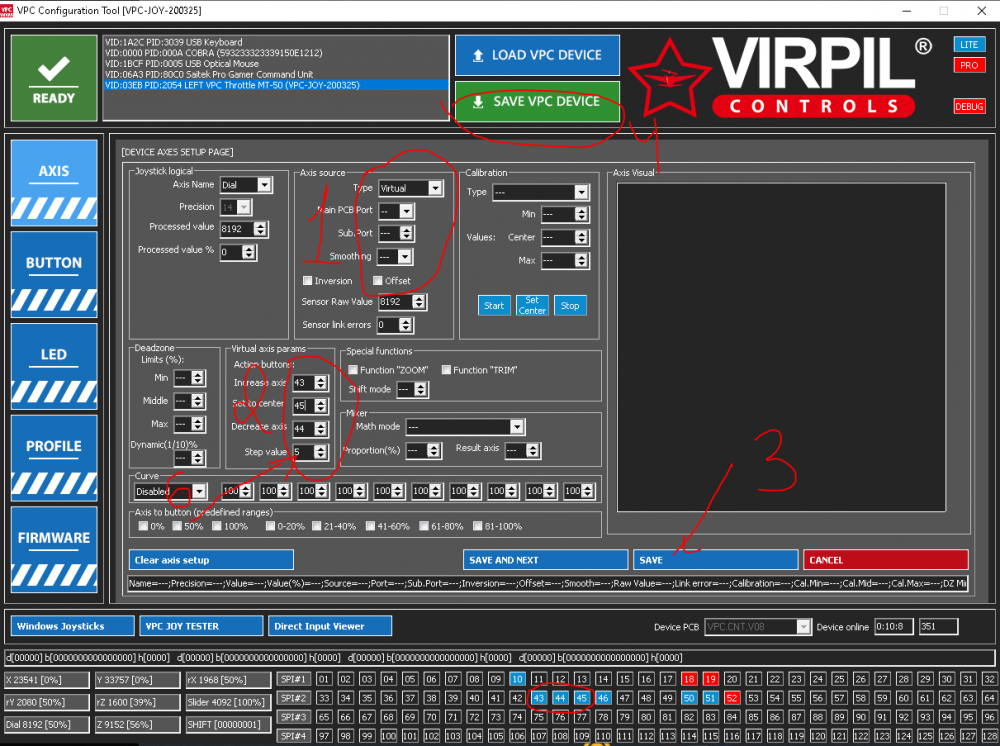Screen dimensions: 1000x746
Task: Click the red CANCEL button
Action: coord(886,560)
